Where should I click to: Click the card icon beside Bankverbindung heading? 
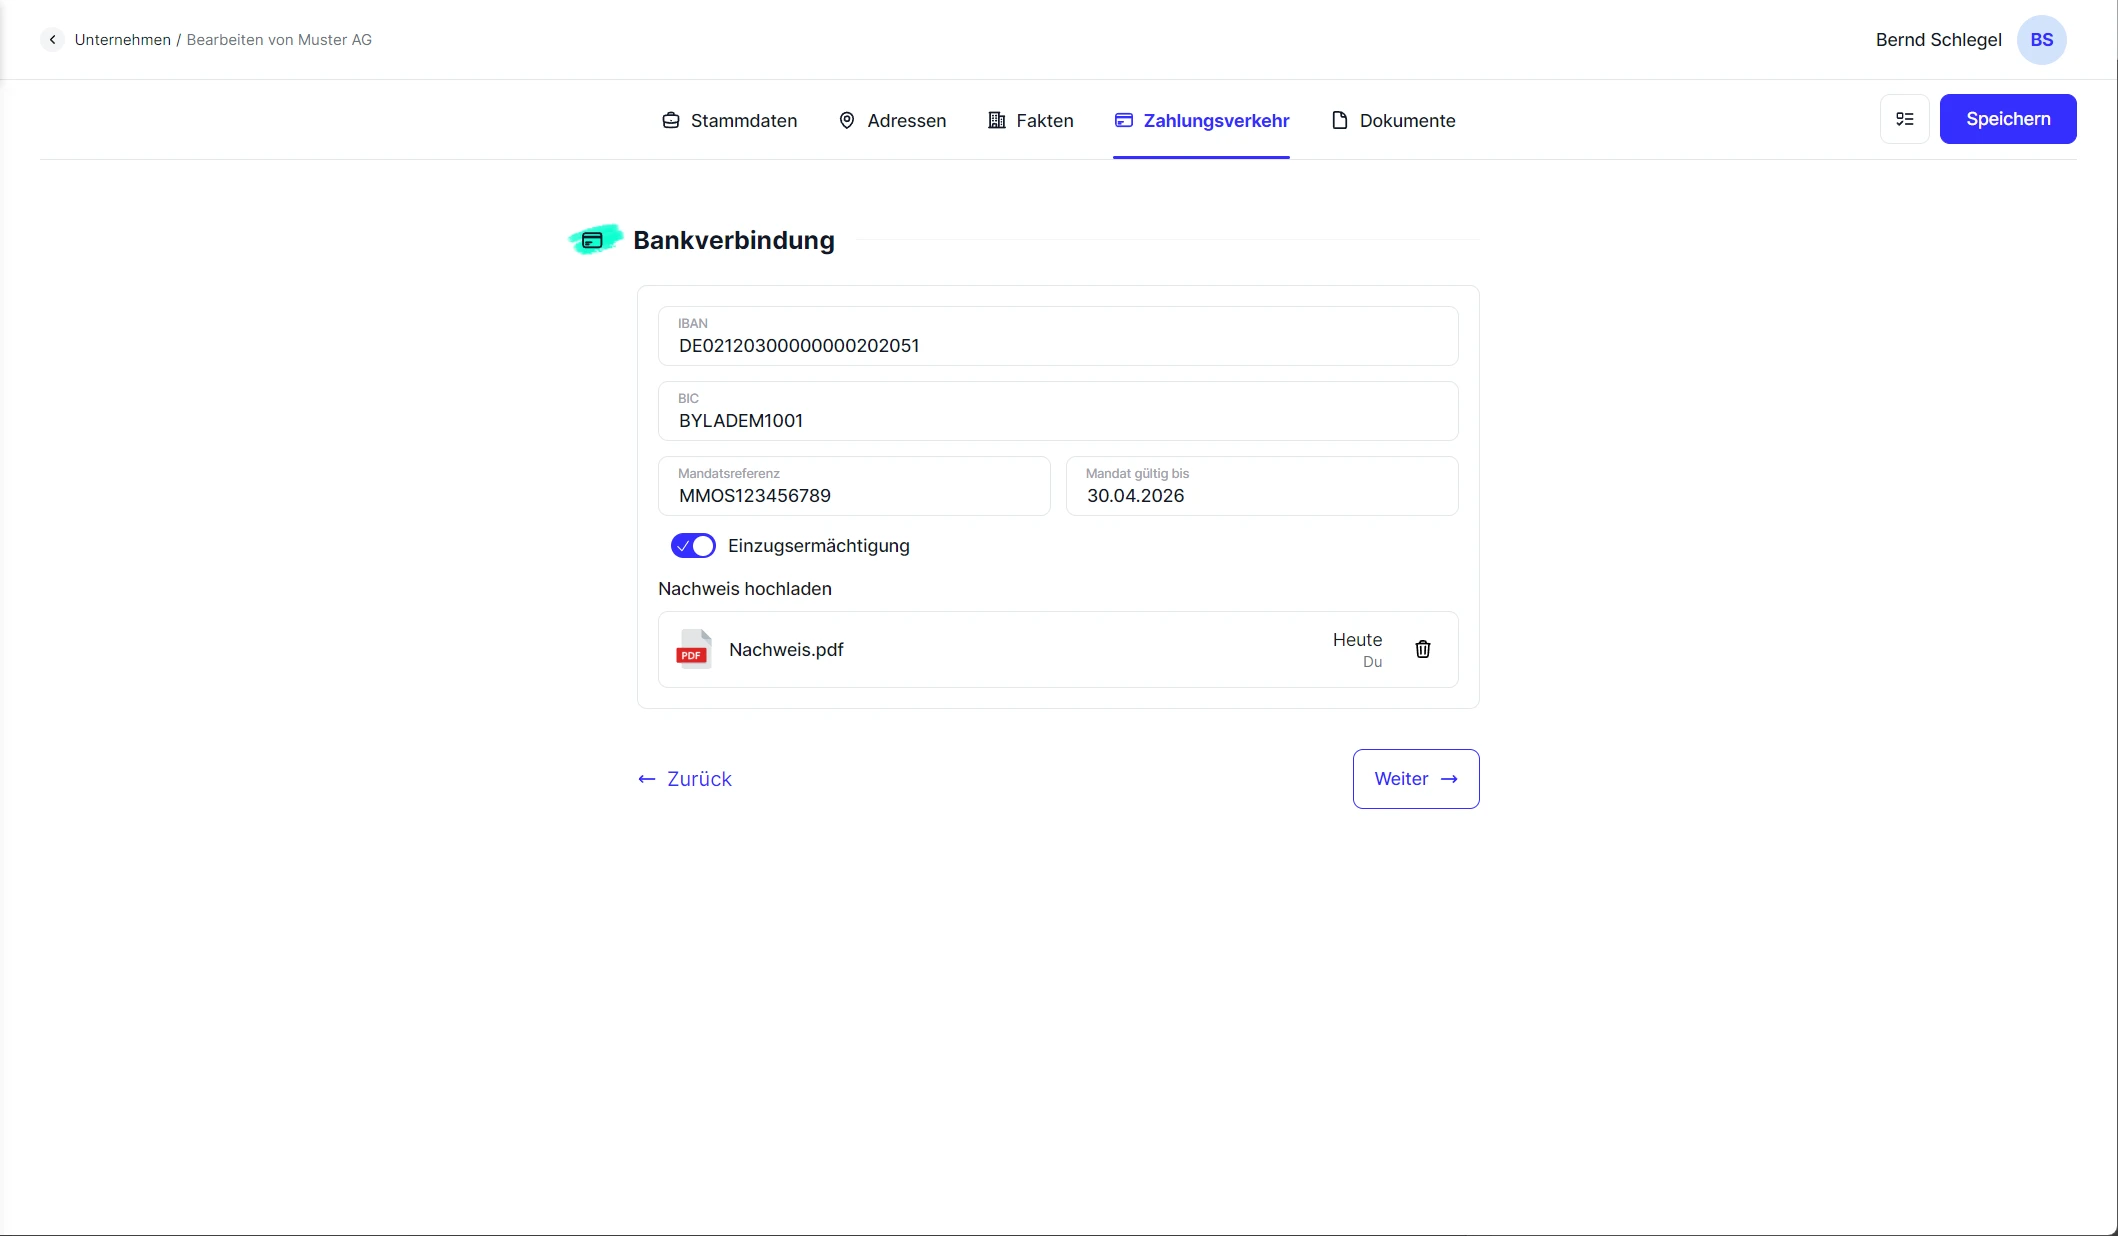pos(593,240)
